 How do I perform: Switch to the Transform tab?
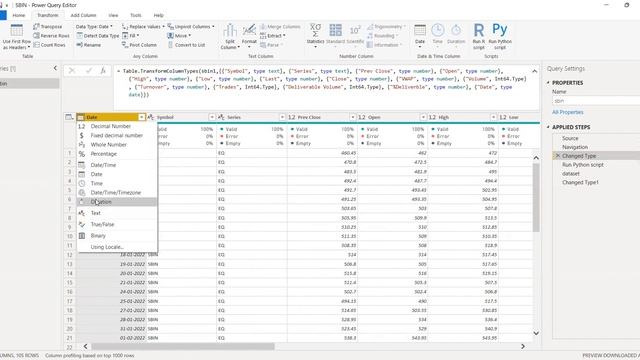click(x=48, y=15)
